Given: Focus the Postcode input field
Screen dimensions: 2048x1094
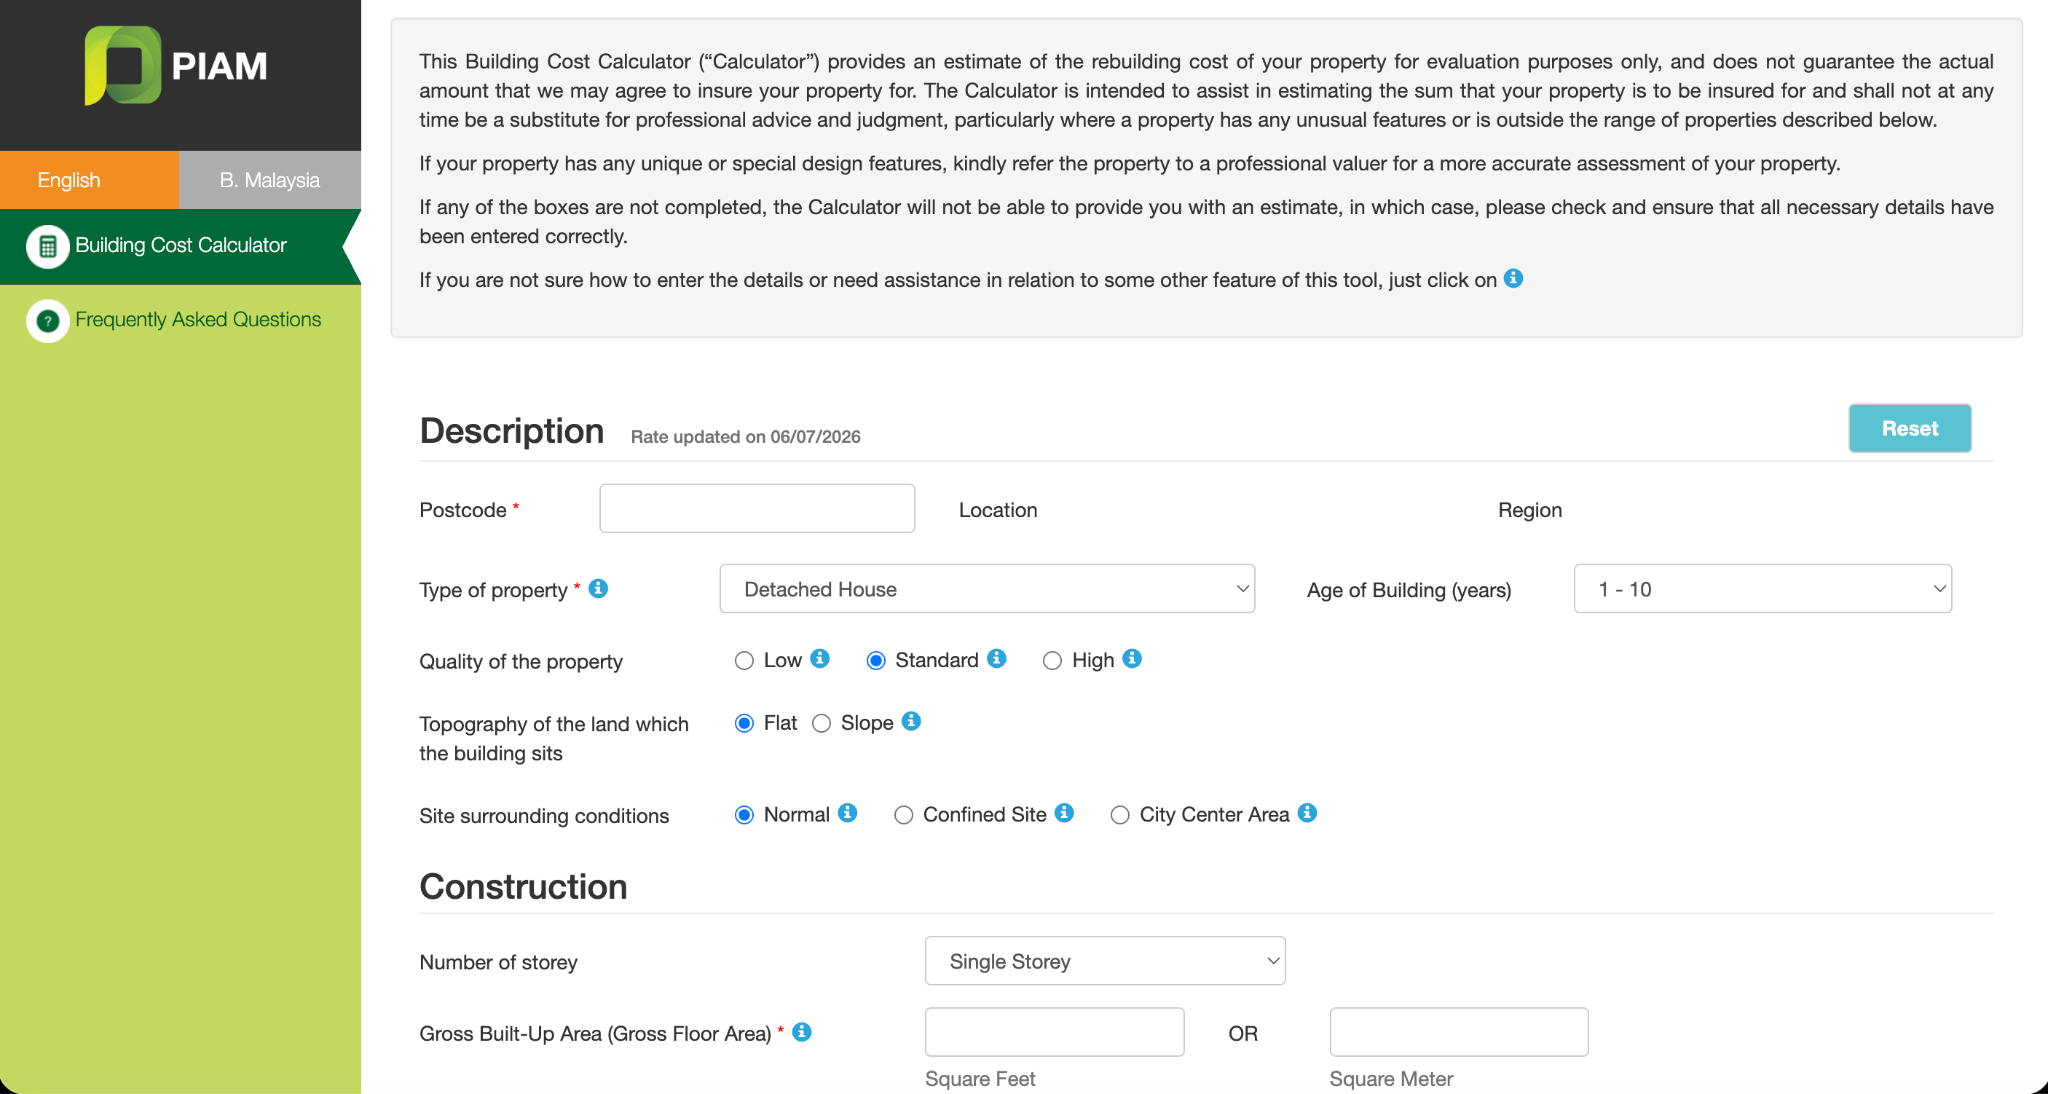Looking at the screenshot, I should [757, 508].
